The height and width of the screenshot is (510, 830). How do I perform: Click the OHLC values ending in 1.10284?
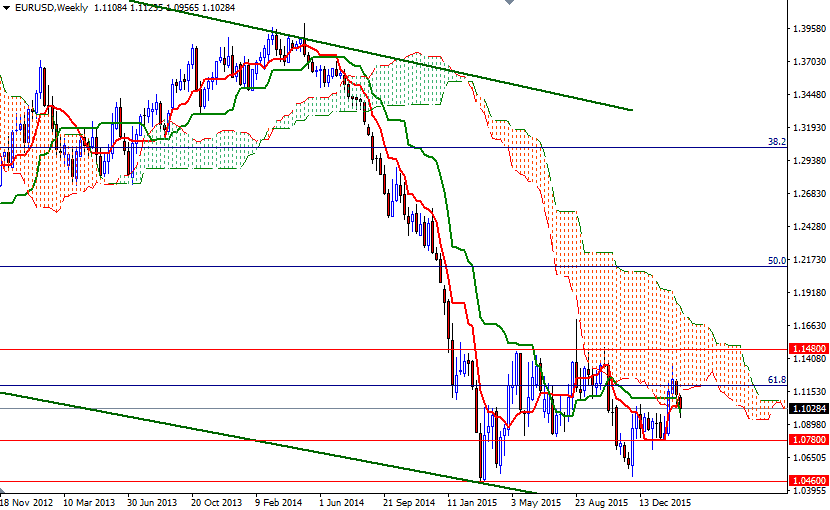click(x=165, y=7)
